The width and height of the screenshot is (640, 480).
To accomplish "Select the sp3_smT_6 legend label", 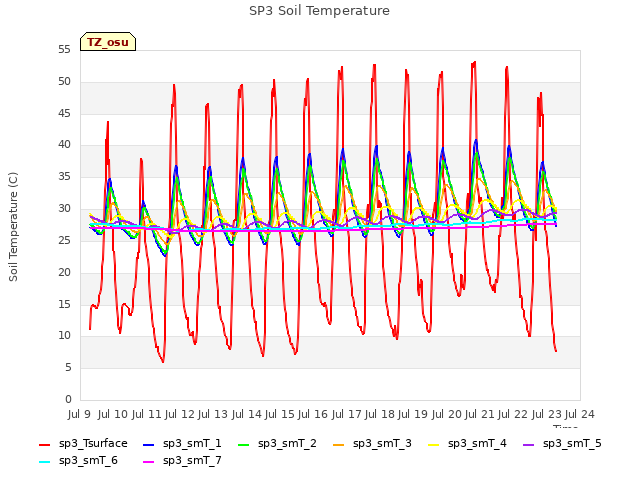I will pos(88,461).
